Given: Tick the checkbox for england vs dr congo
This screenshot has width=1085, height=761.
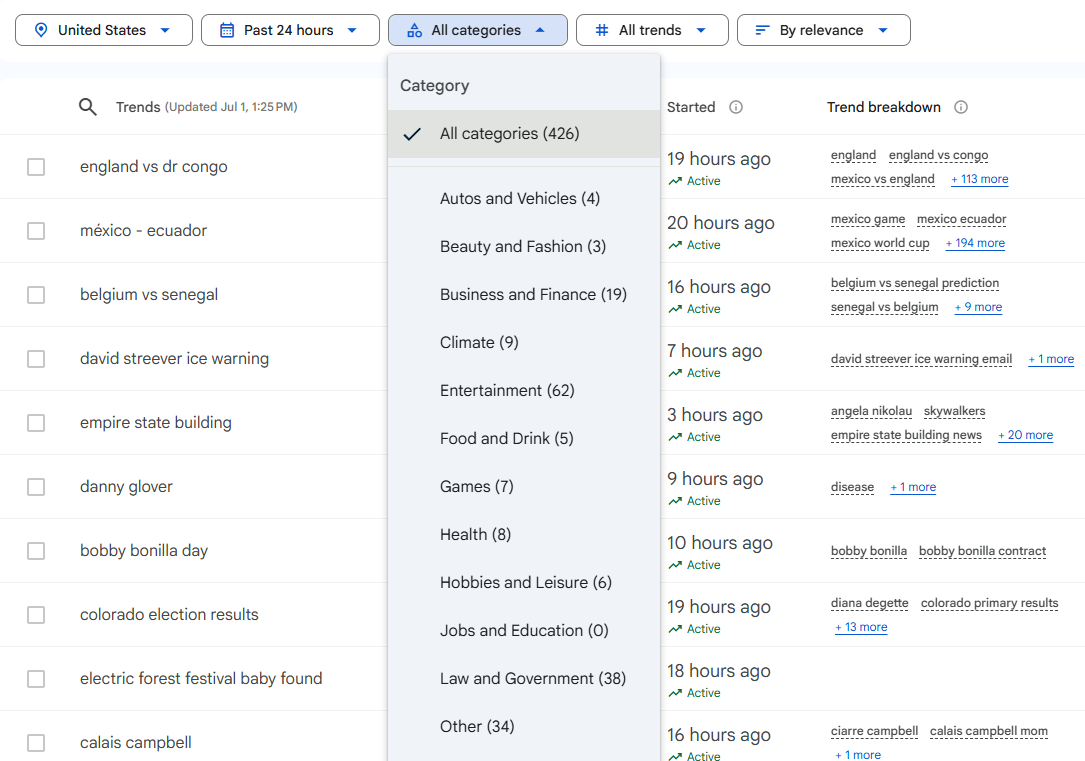Looking at the screenshot, I should (x=36, y=167).
